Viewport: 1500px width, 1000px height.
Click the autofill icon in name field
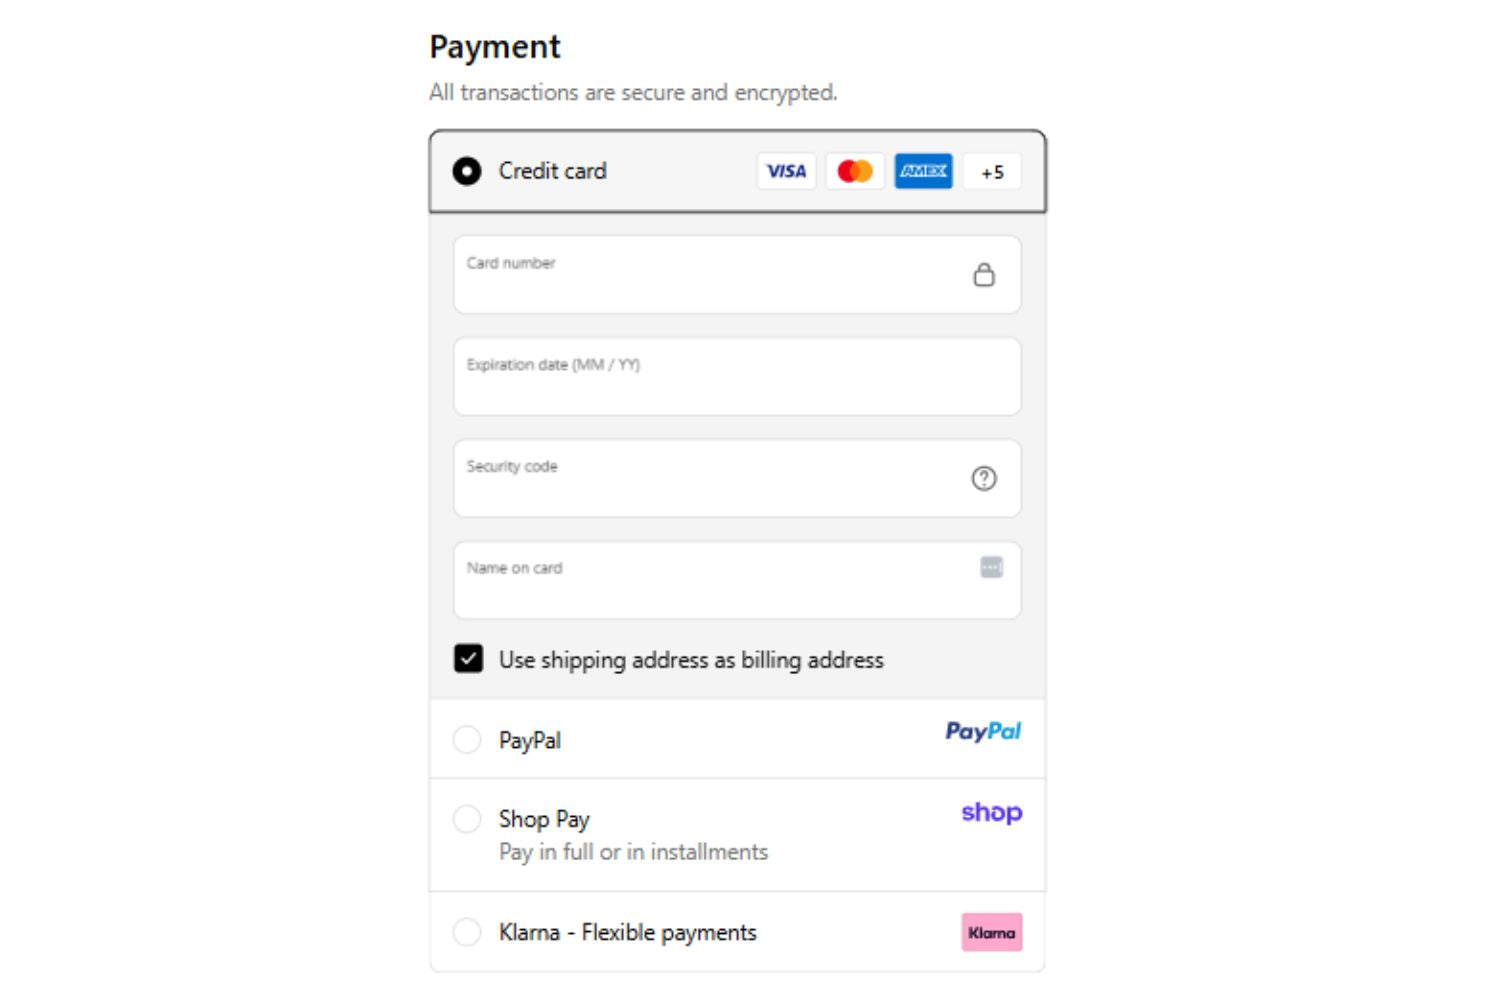(991, 568)
